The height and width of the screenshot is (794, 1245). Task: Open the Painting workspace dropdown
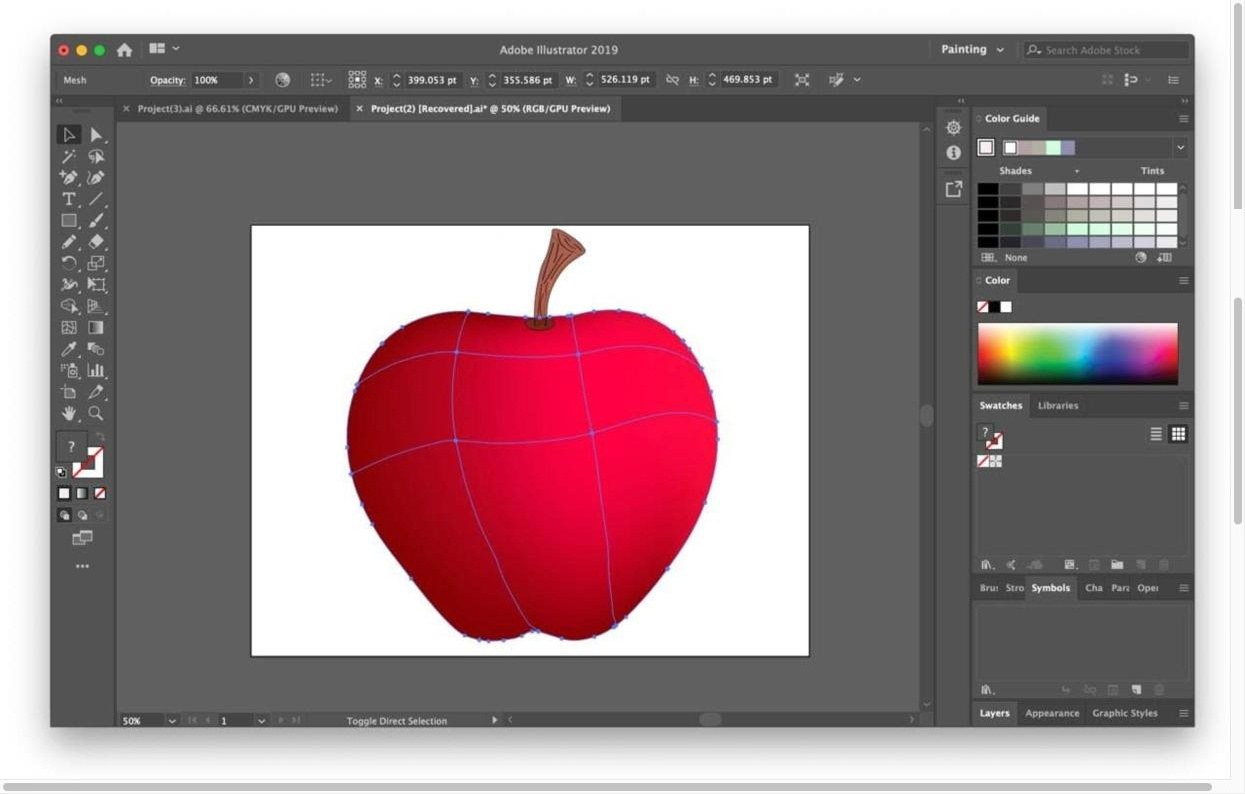pyautogui.click(x=972, y=49)
